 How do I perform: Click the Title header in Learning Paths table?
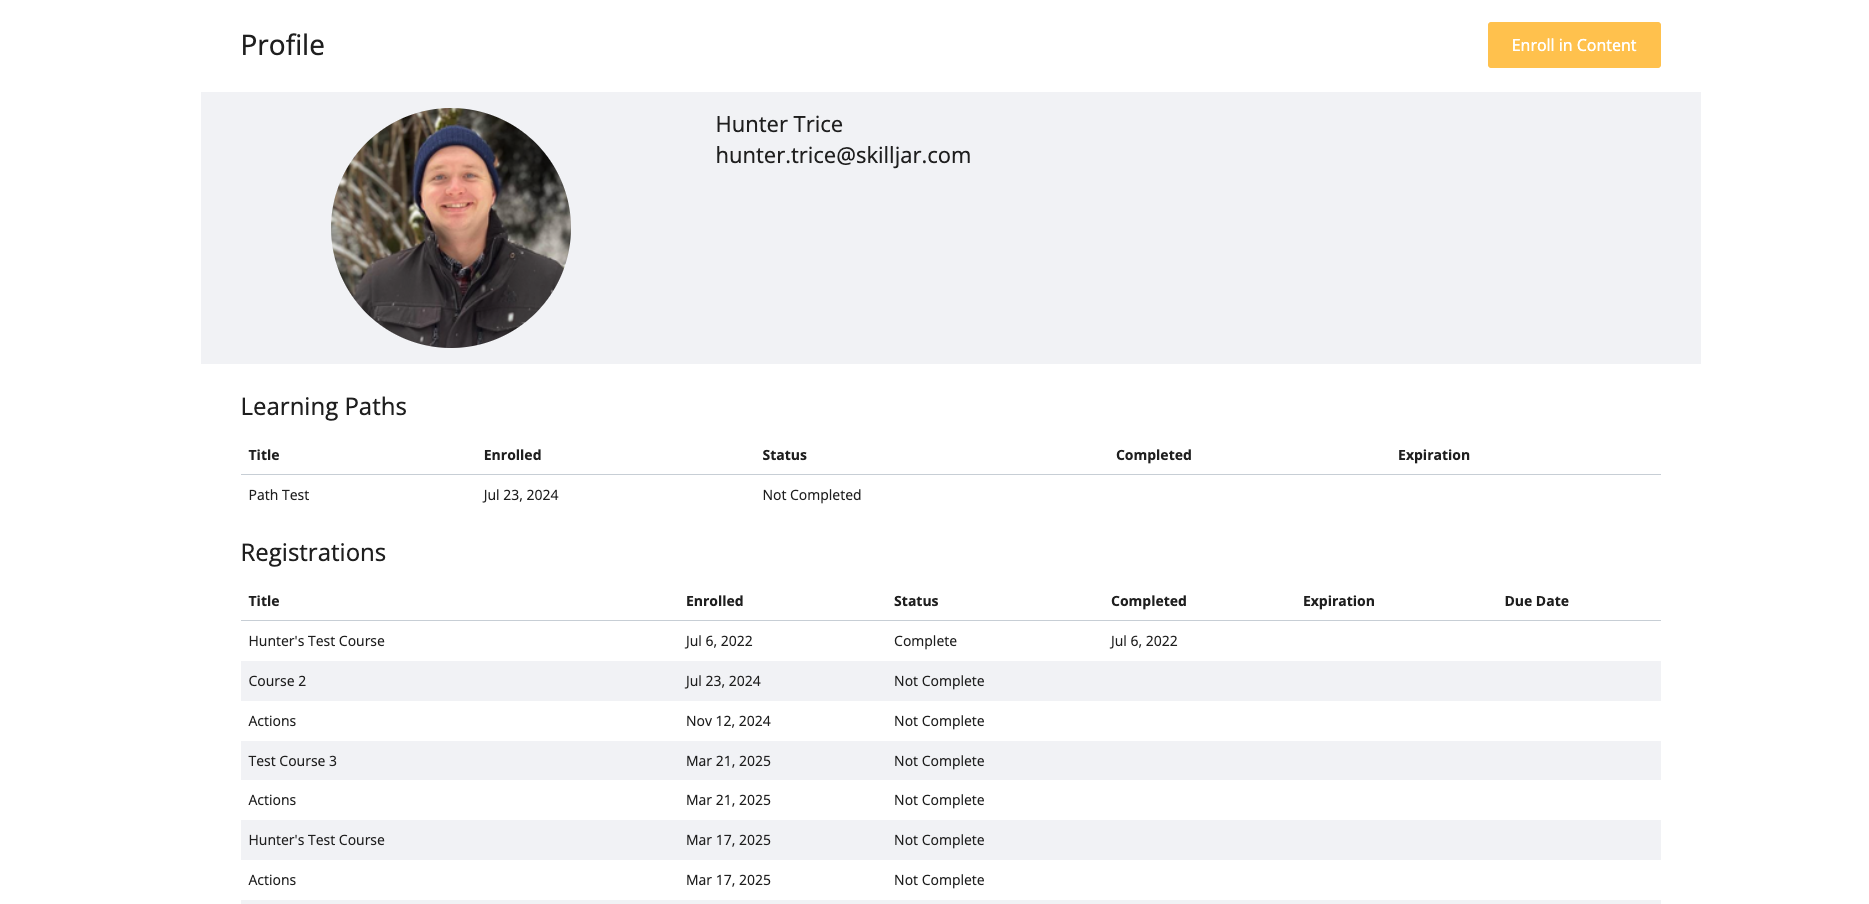tap(264, 455)
